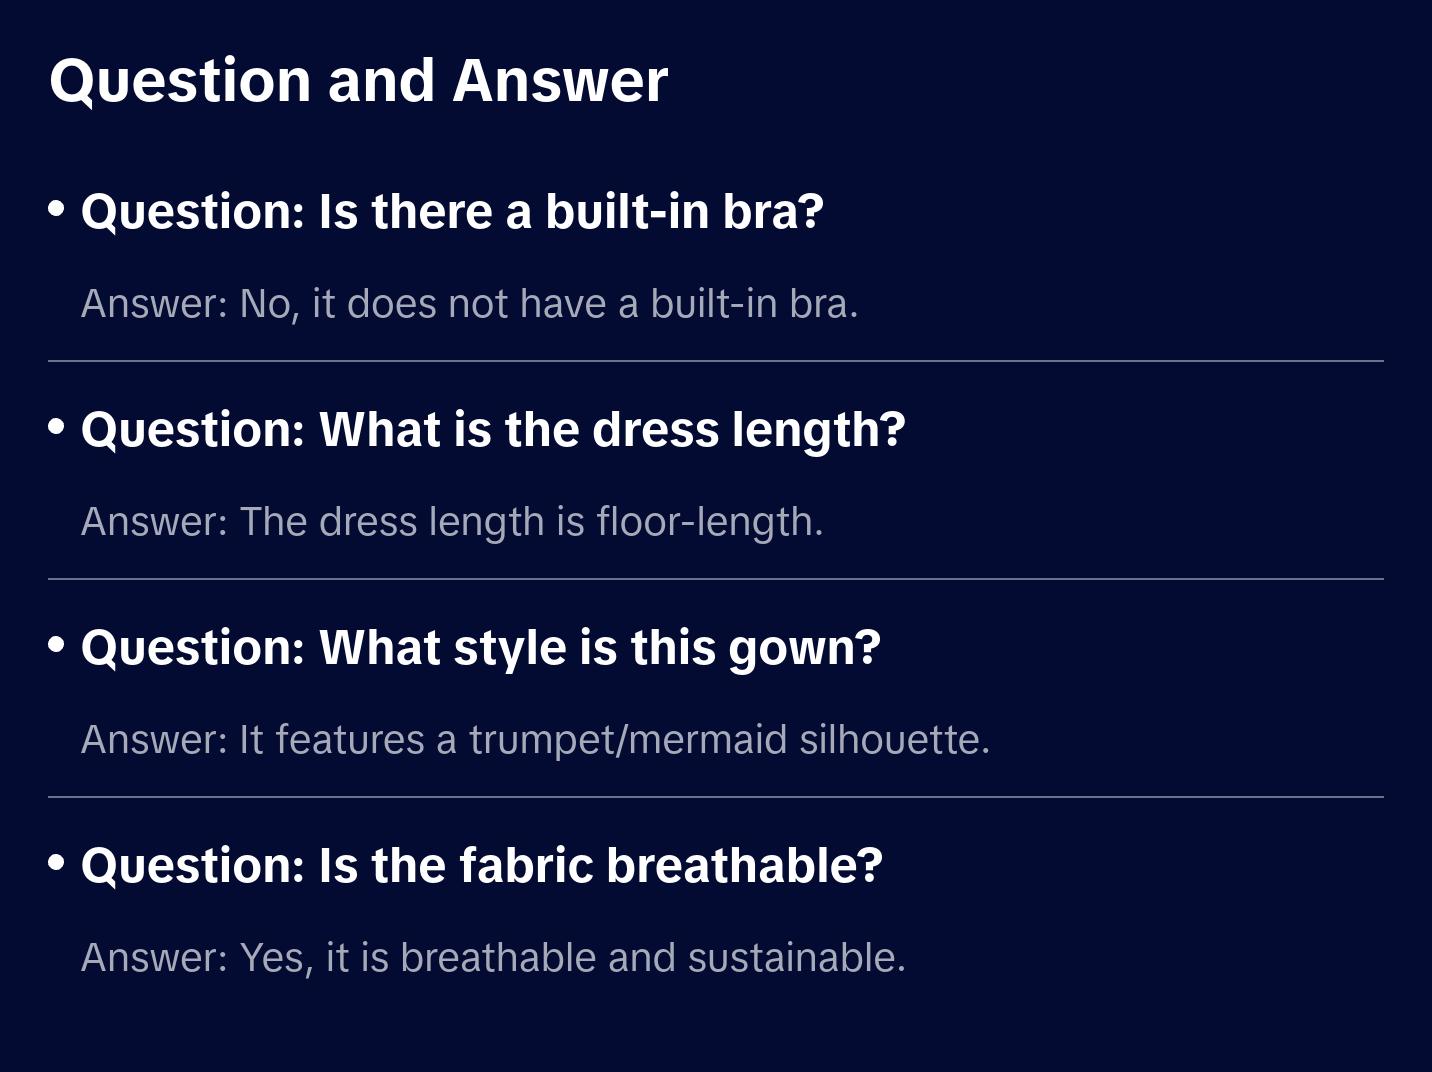Click the word "Answer" in the page heading
This screenshot has width=1432, height=1072.
click(x=560, y=81)
